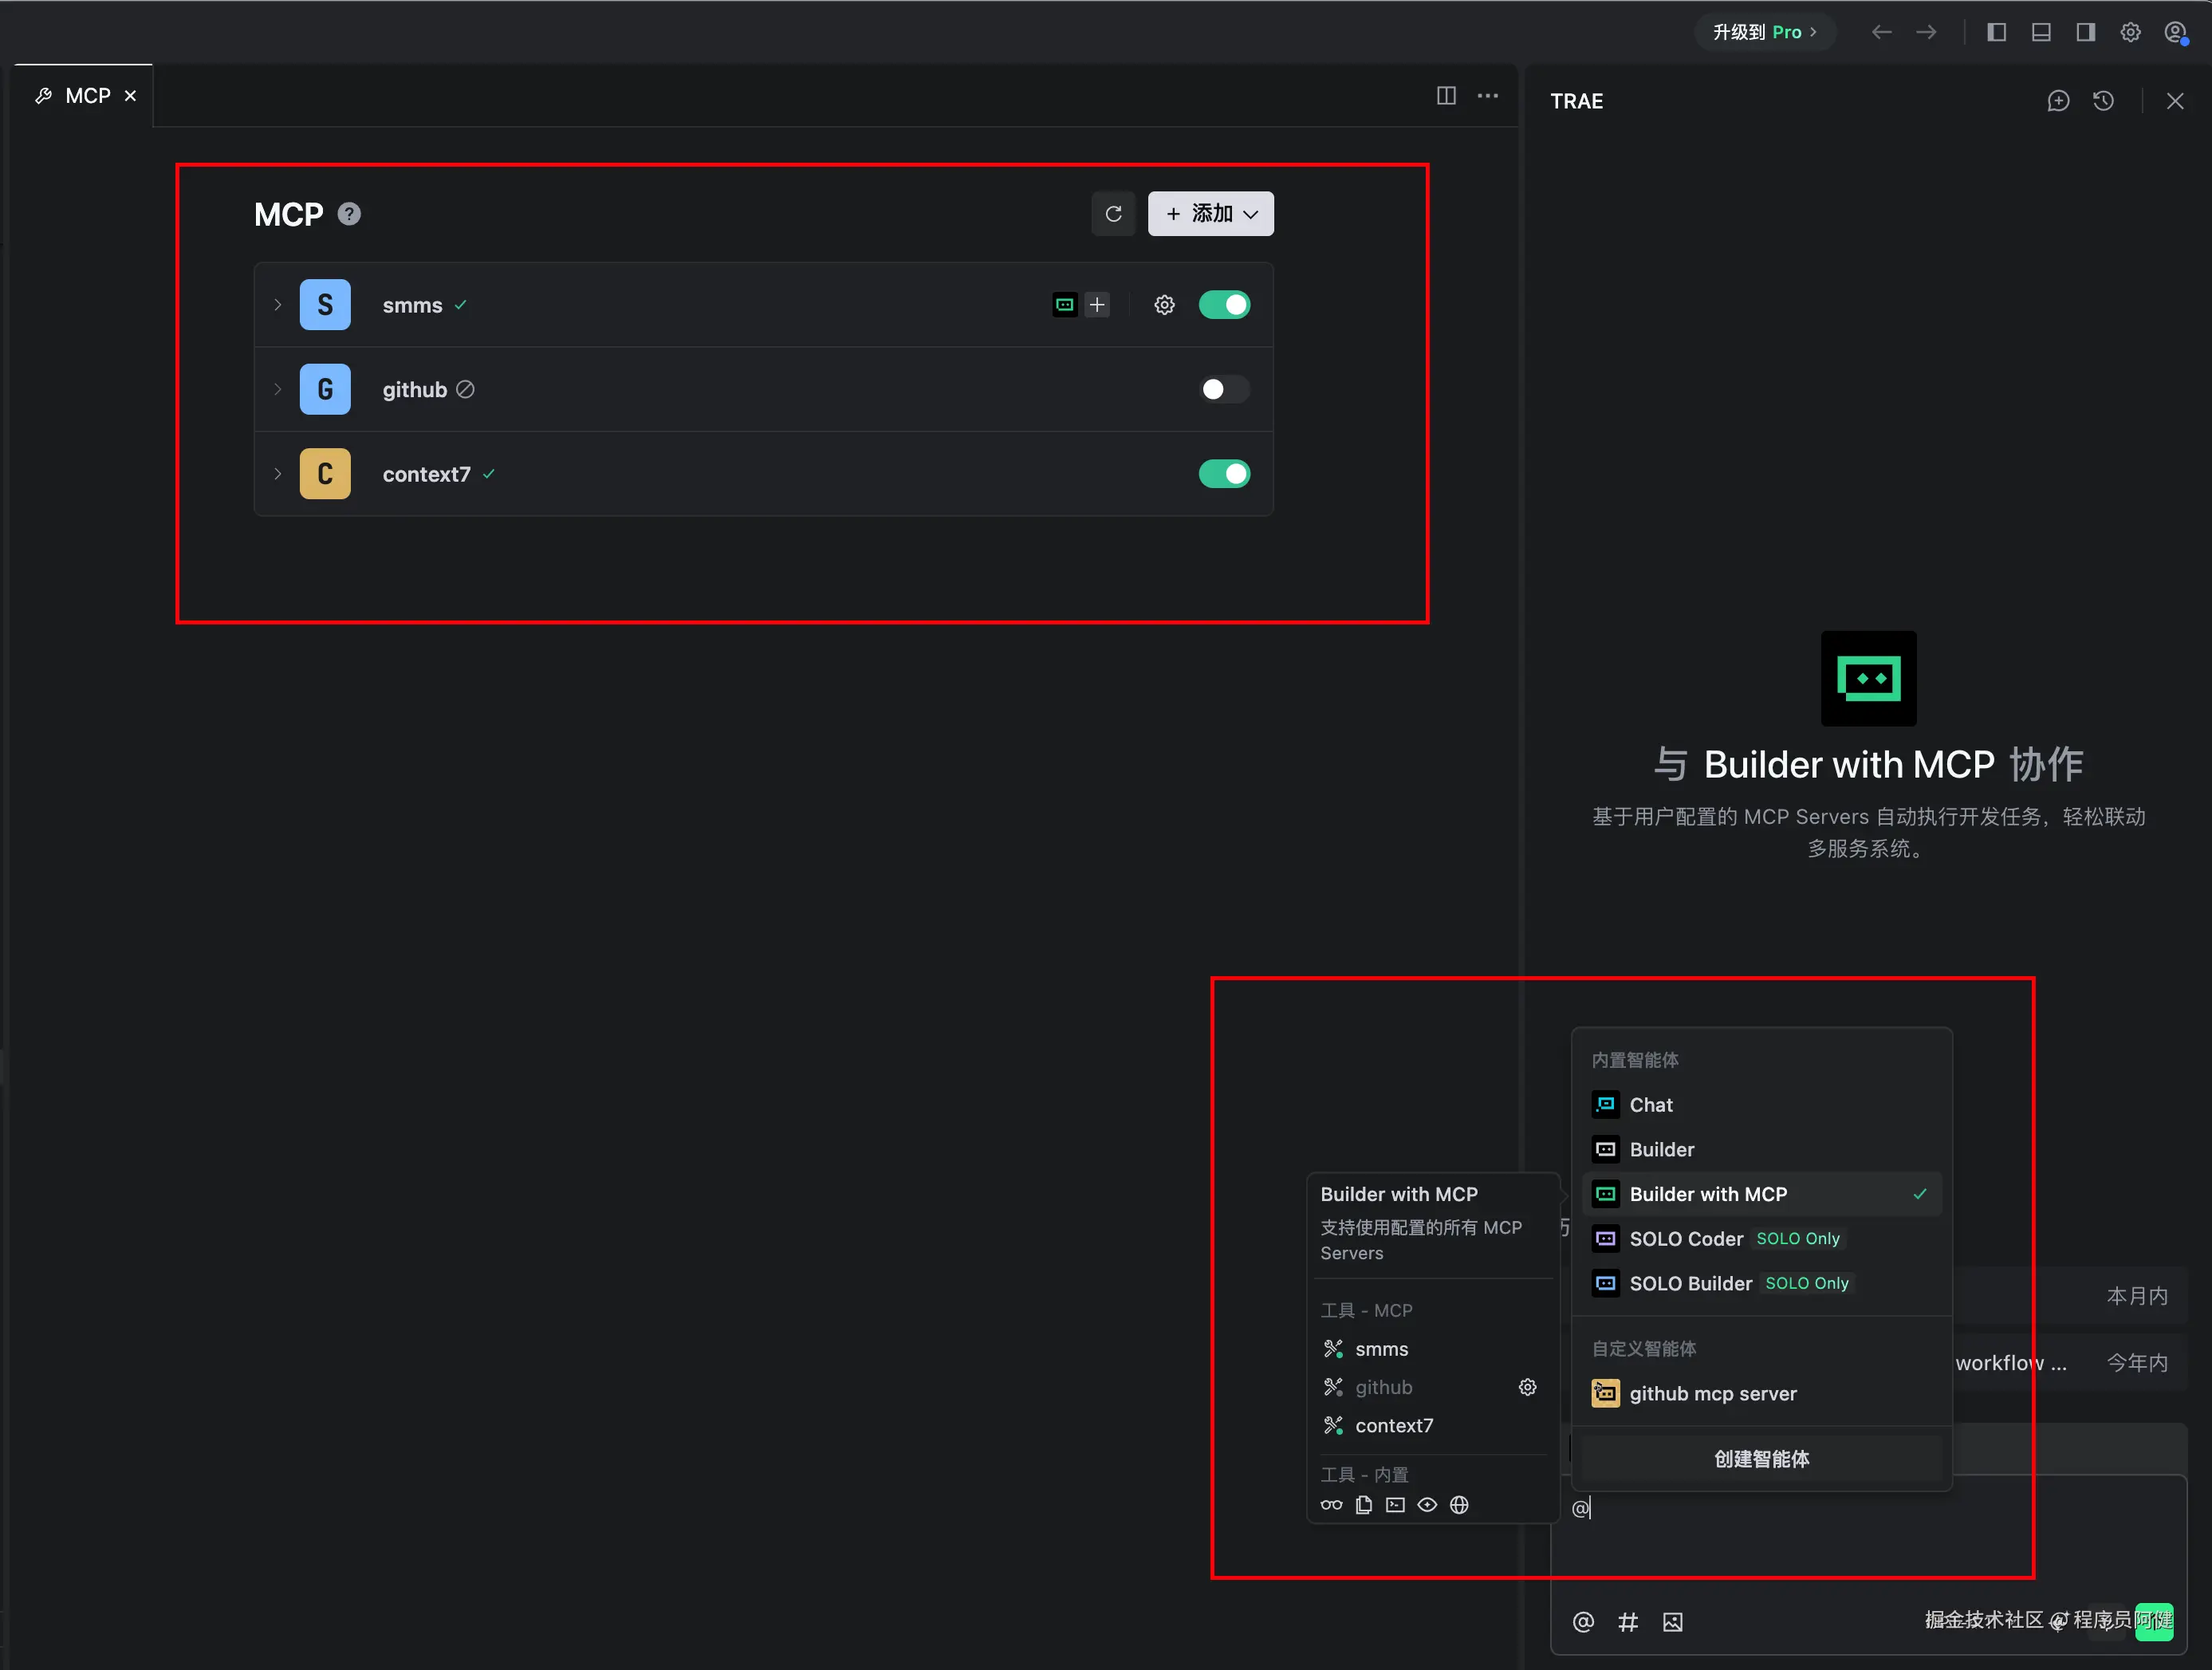Expand the context7 server row
Image resolution: width=2212 pixels, height=1670 pixels.
point(278,474)
